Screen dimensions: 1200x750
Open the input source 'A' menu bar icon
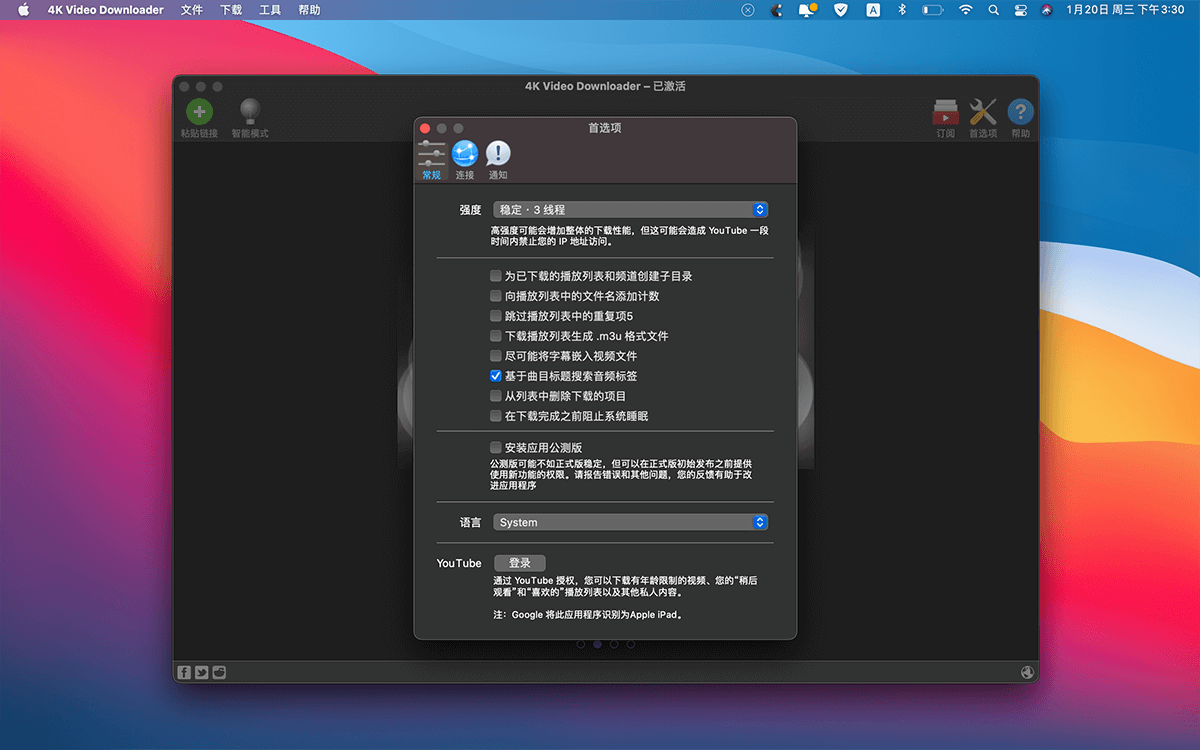pyautogui.click(x=873, y=10)
